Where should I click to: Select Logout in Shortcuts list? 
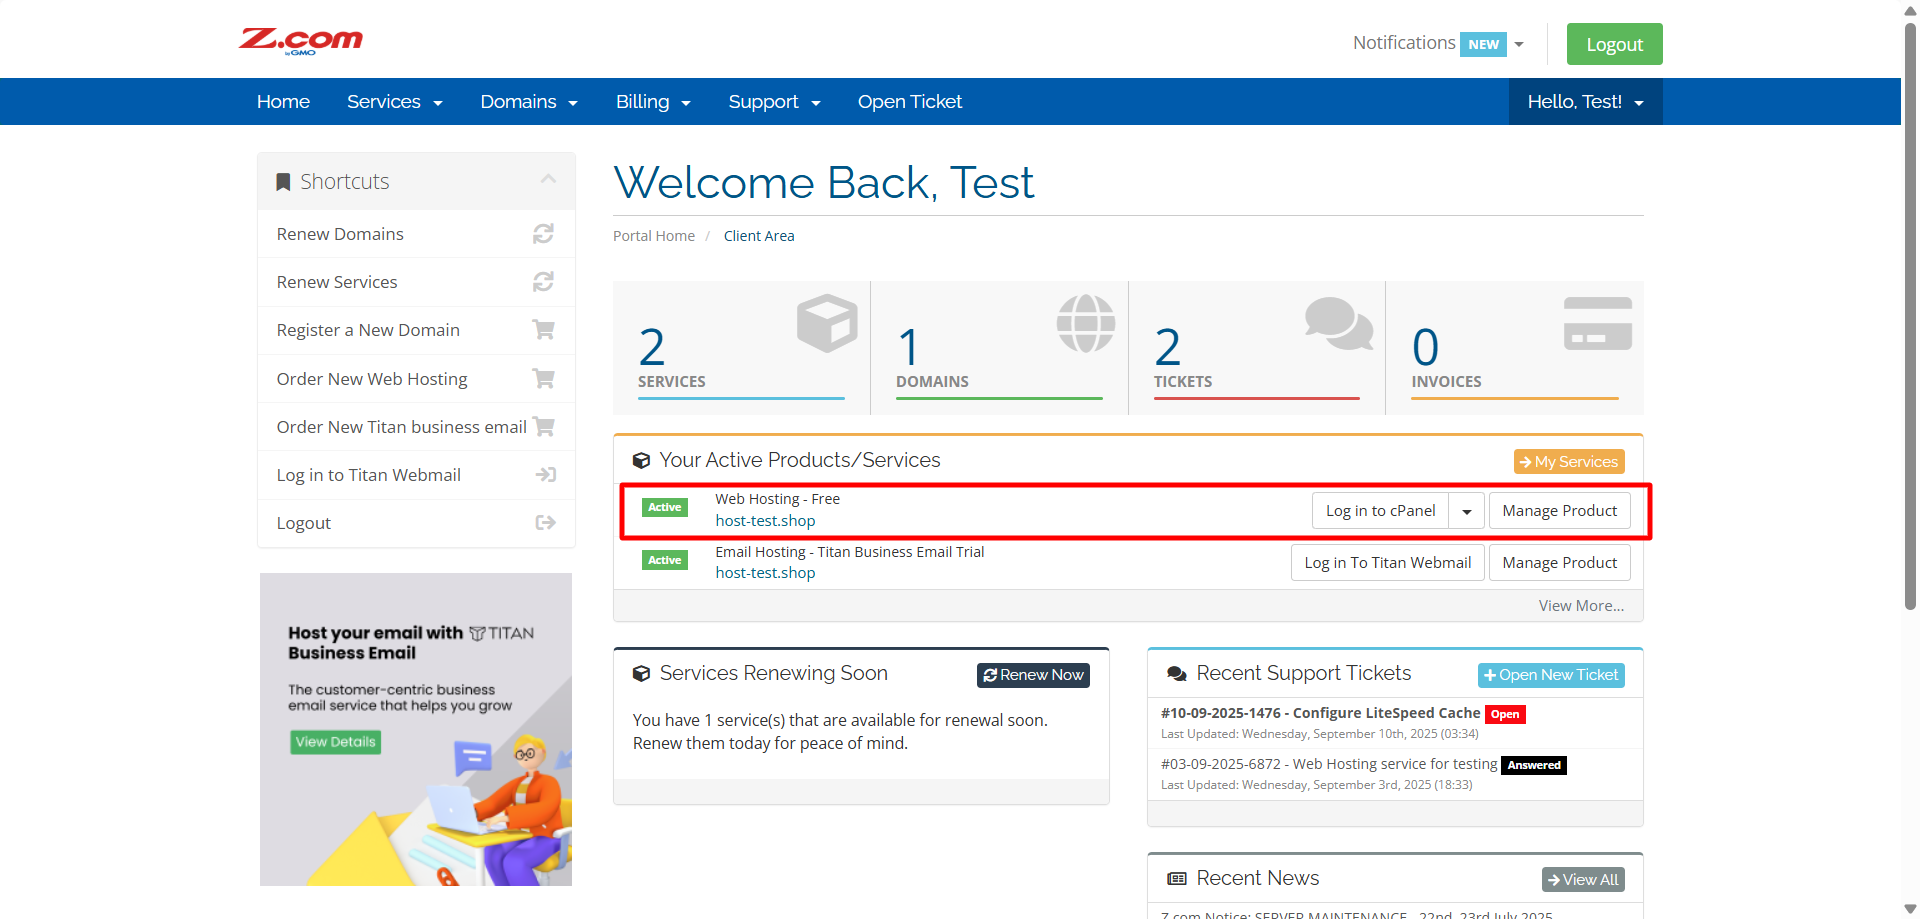[416, 523]
